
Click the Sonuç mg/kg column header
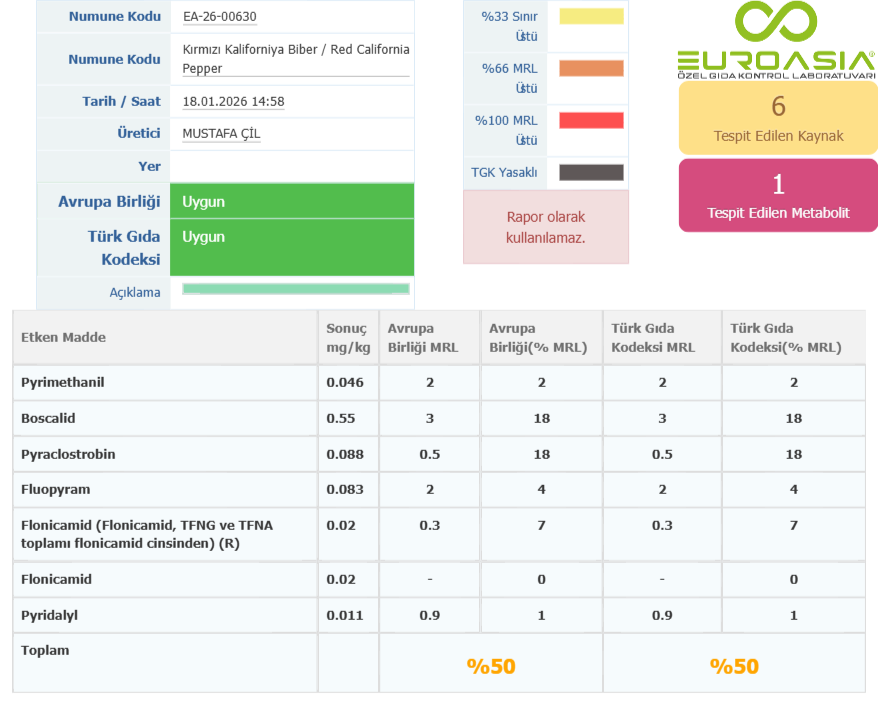347,338
